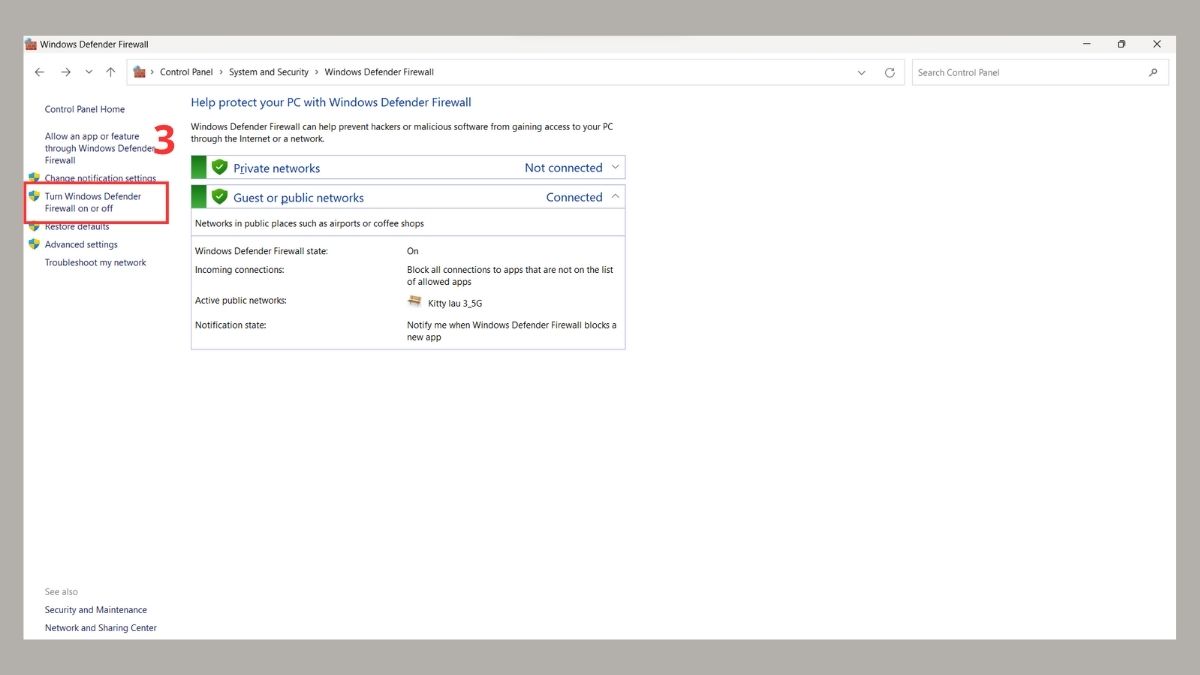Click the green shield icon for Guest or public networks
The height and width of the screenshot is (675, 1200).
(x=220, y=197)
